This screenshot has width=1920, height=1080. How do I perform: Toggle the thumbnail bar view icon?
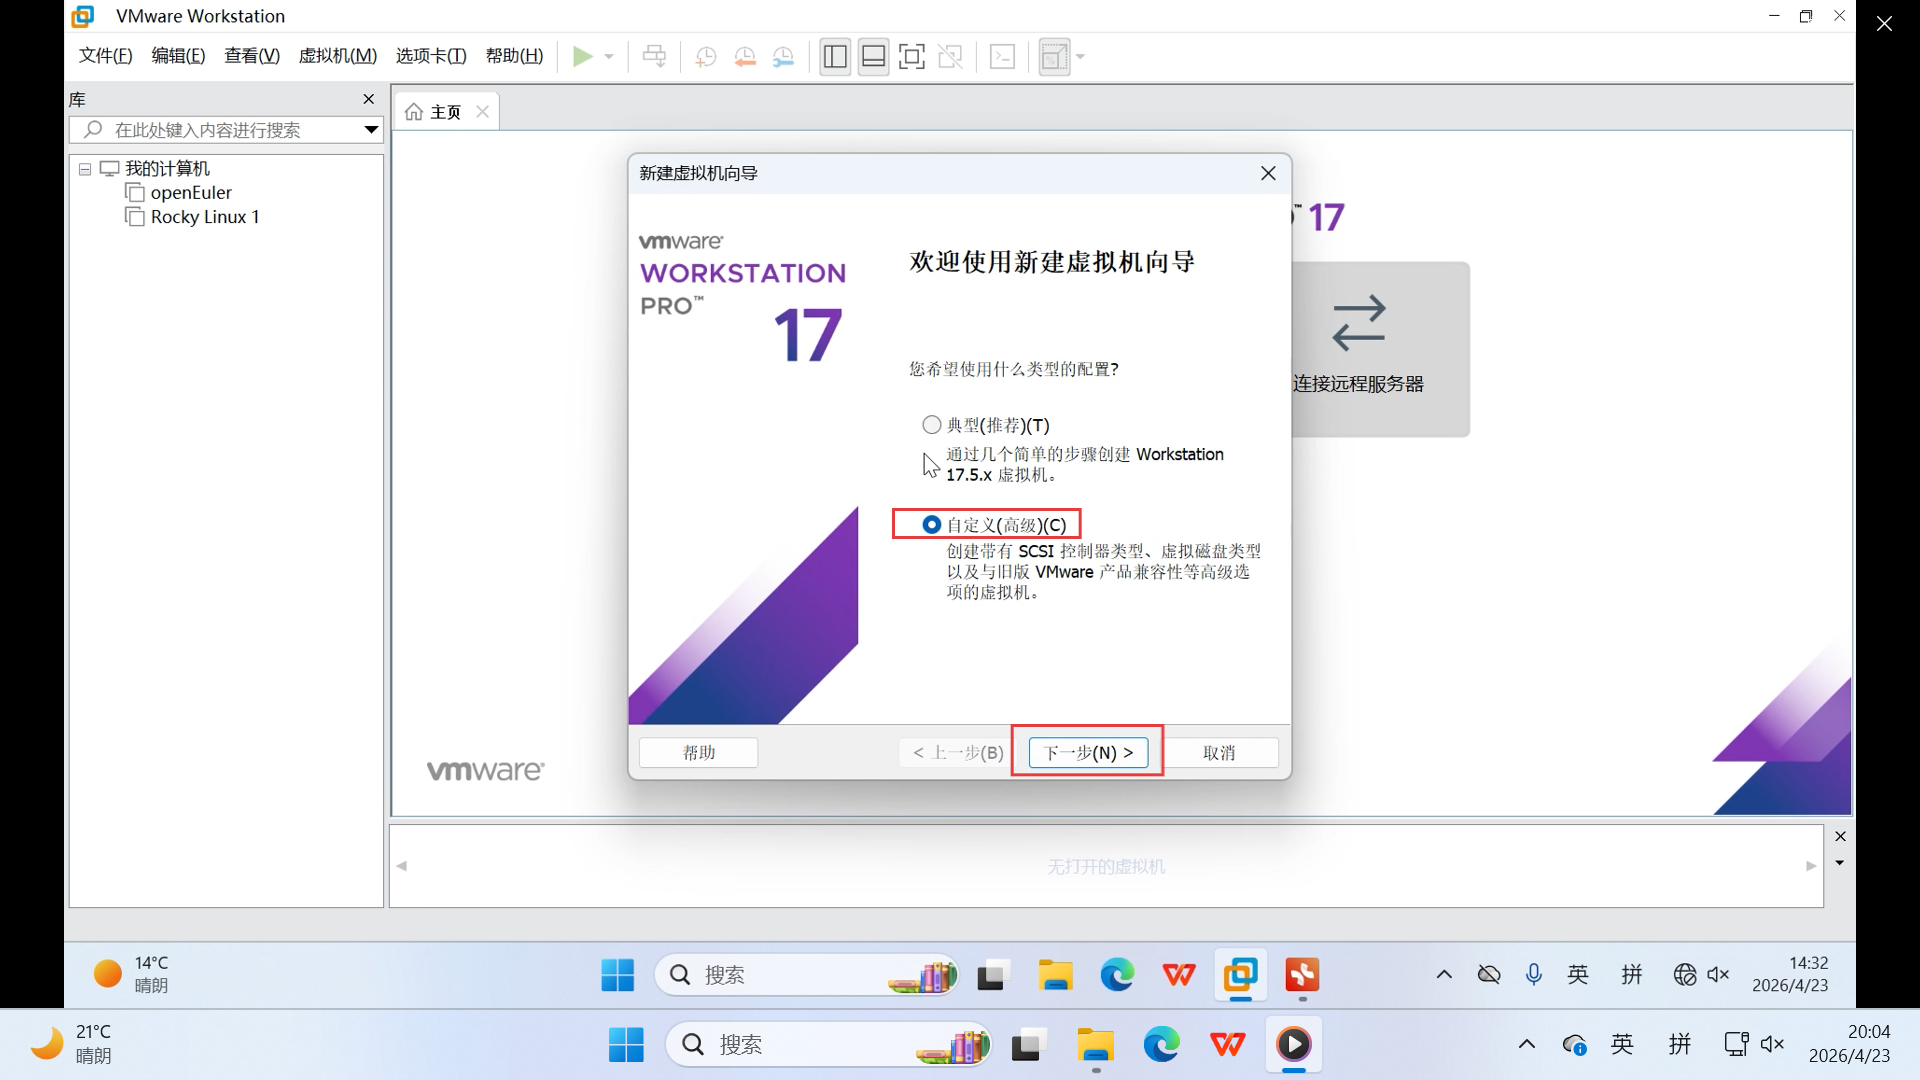point(873,57)
